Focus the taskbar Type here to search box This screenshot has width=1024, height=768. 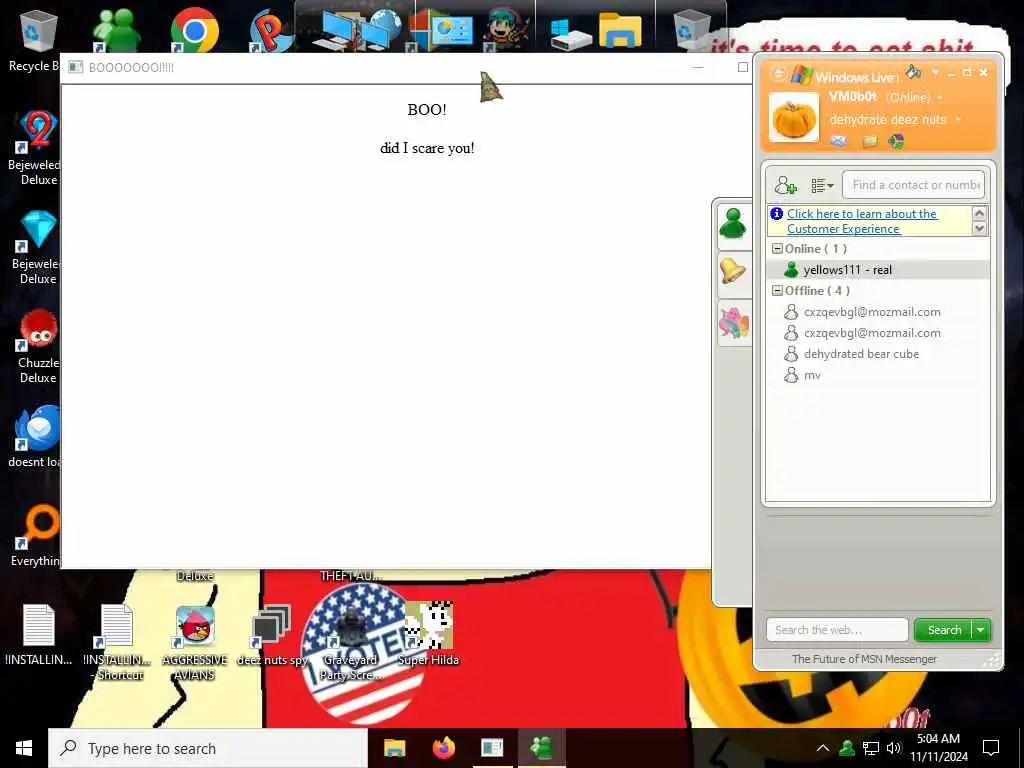(208, 748)
